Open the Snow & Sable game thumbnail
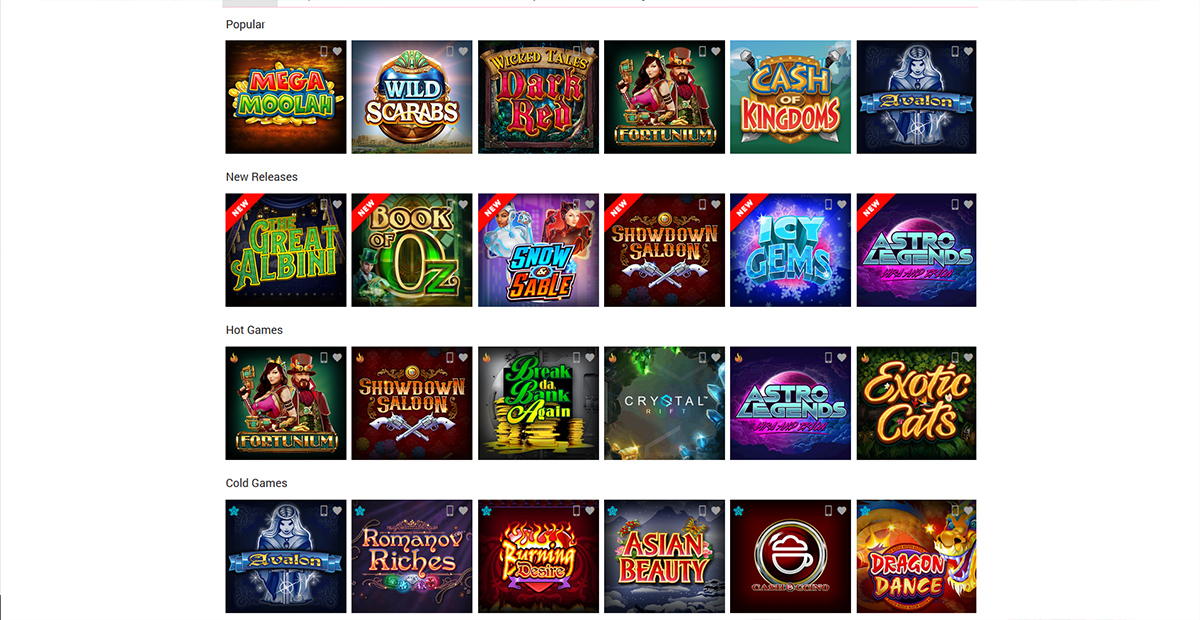1200x620 pixels. [x=539, y=250]
